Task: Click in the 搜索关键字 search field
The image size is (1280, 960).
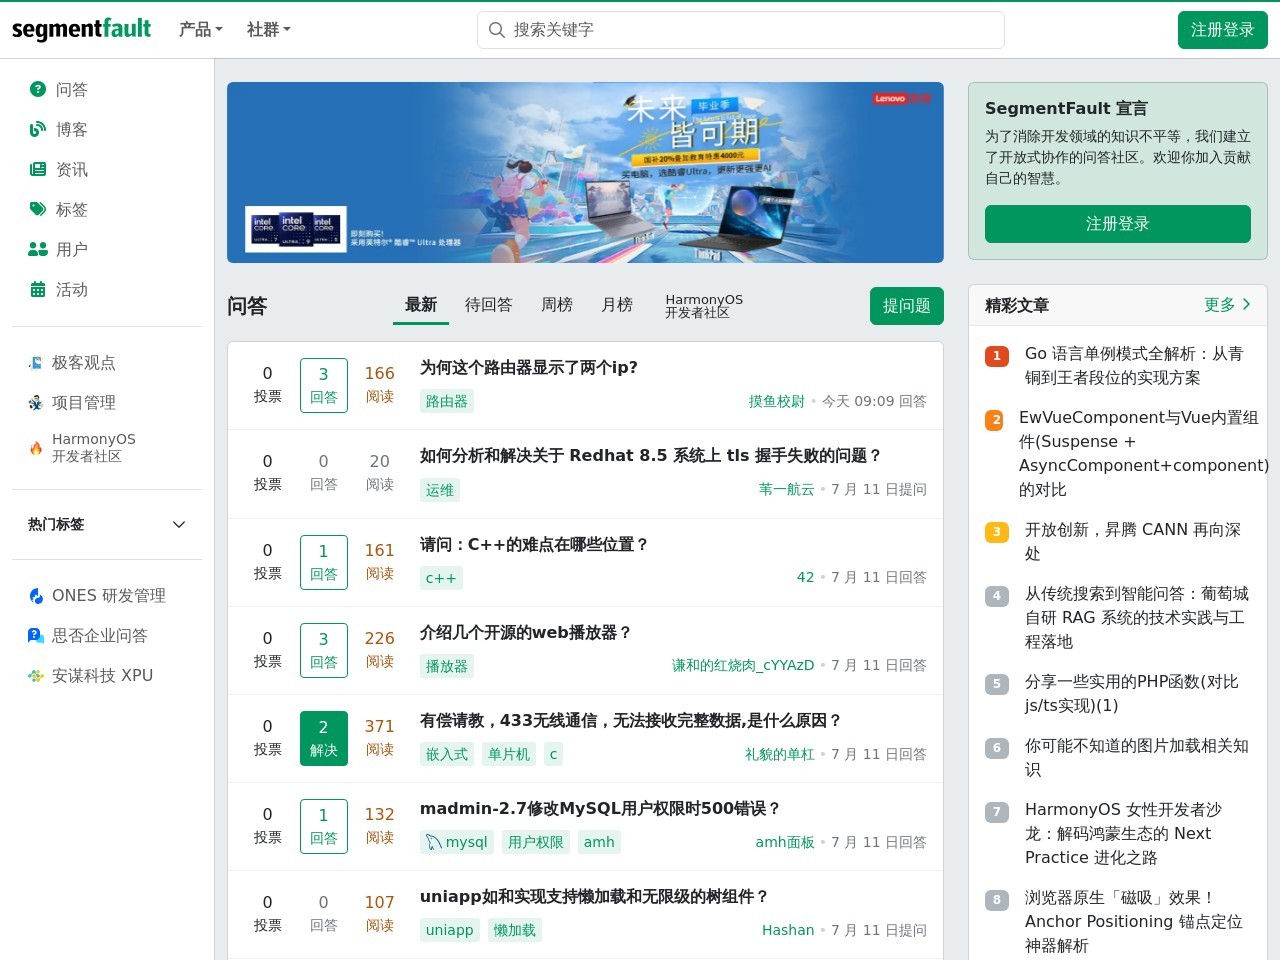Action: (741, 30)
